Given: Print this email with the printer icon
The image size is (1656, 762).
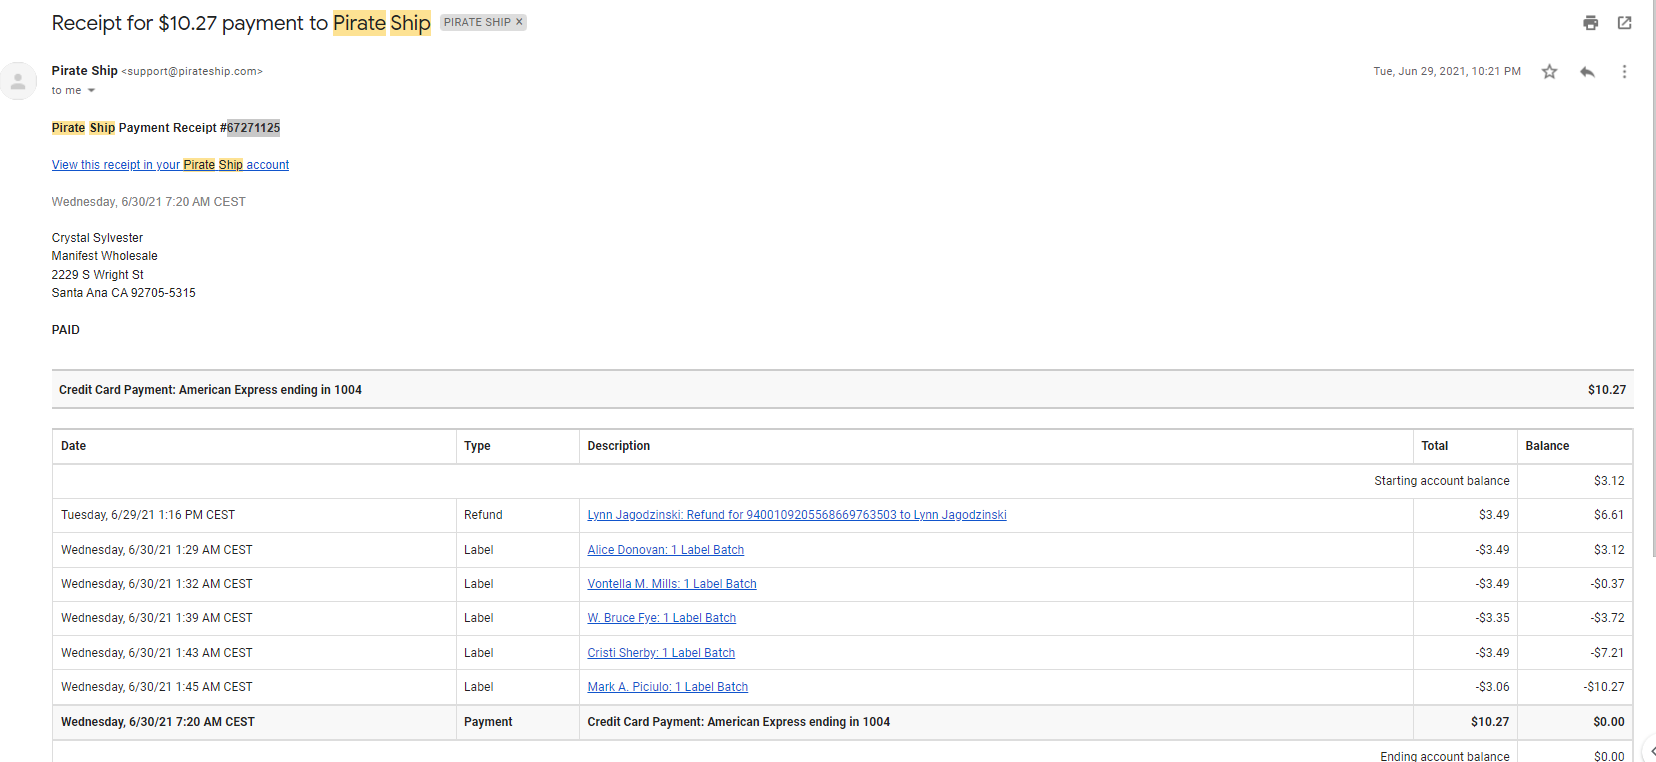Looking at the screenshot, I should [x=1590, y=23].
